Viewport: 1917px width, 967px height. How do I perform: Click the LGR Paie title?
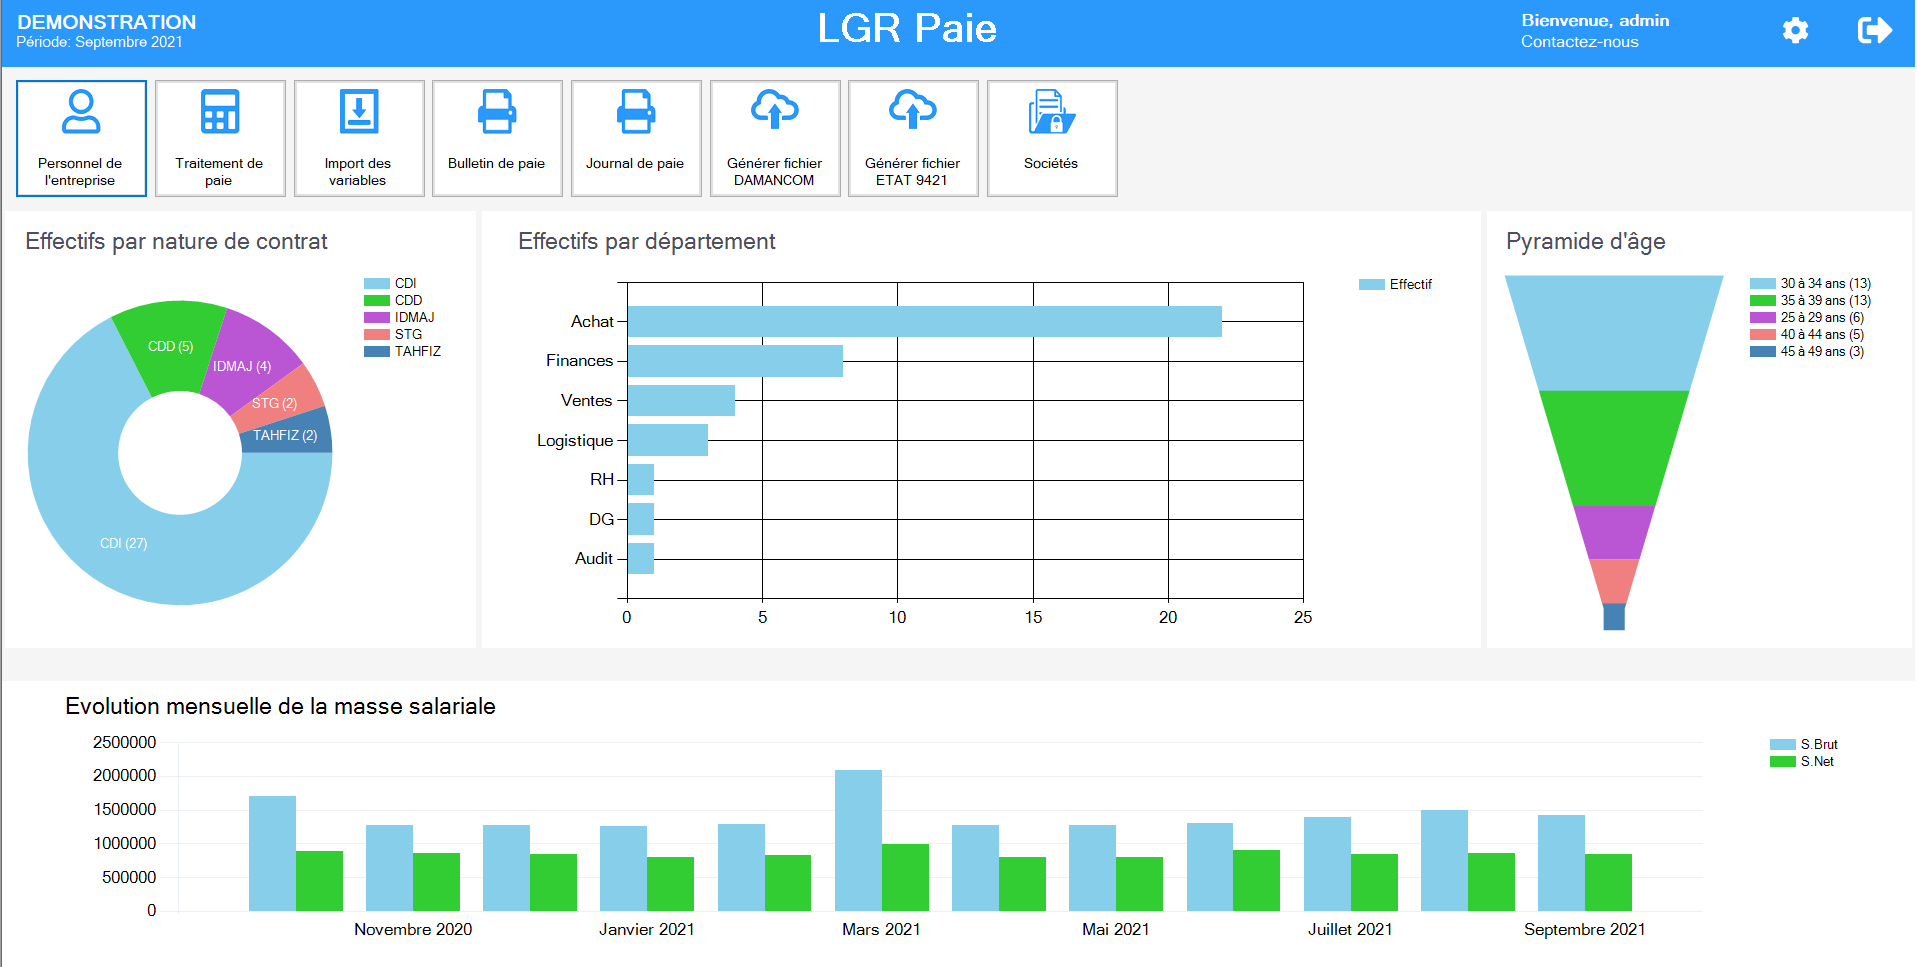point(907,29)
